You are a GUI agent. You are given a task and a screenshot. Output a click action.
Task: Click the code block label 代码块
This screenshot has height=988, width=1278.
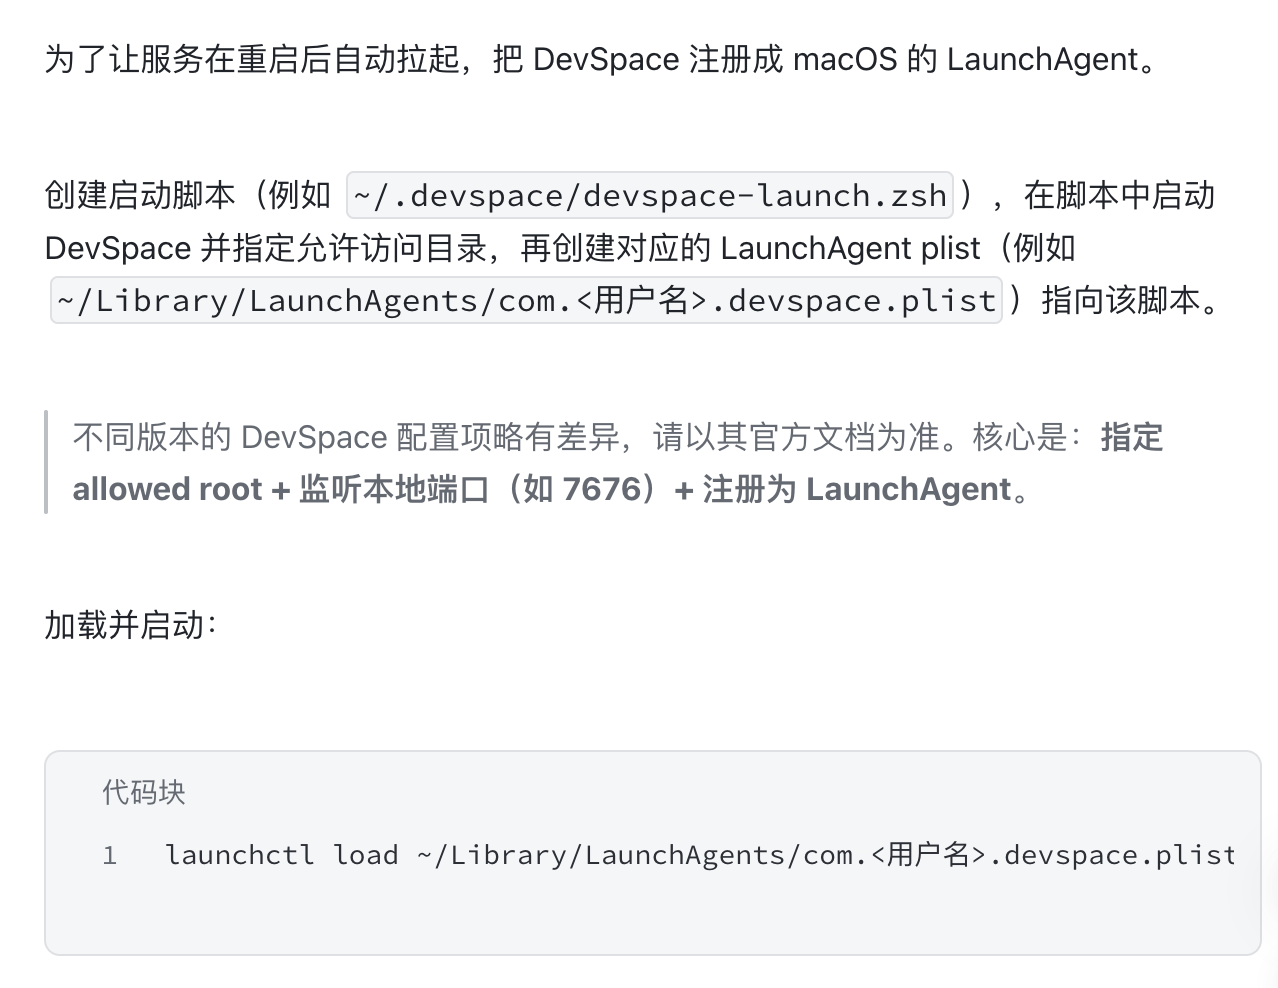[x=144, y=792]
